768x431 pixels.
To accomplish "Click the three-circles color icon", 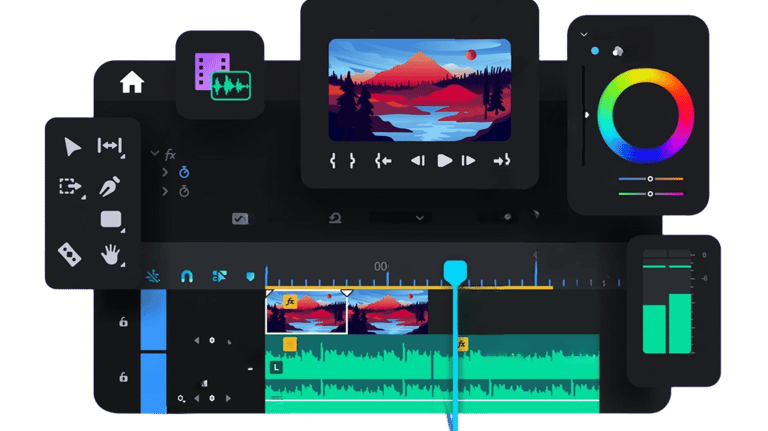I will 618,51.
